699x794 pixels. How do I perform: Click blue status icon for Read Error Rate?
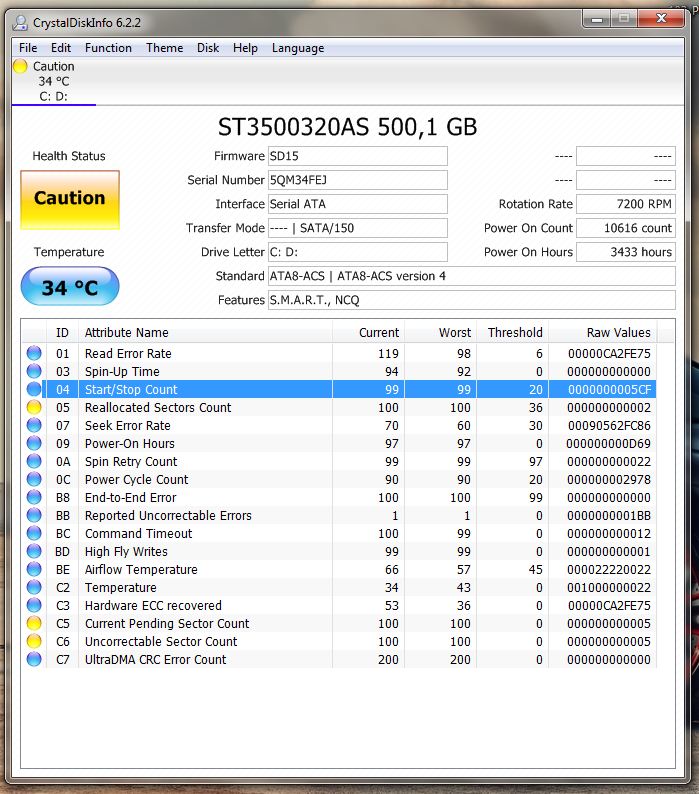coord(34,353)
